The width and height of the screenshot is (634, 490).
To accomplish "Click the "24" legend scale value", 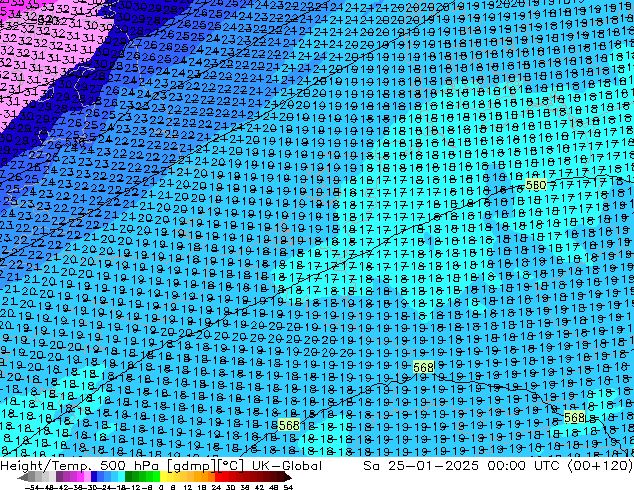I will tap(216, 487).
